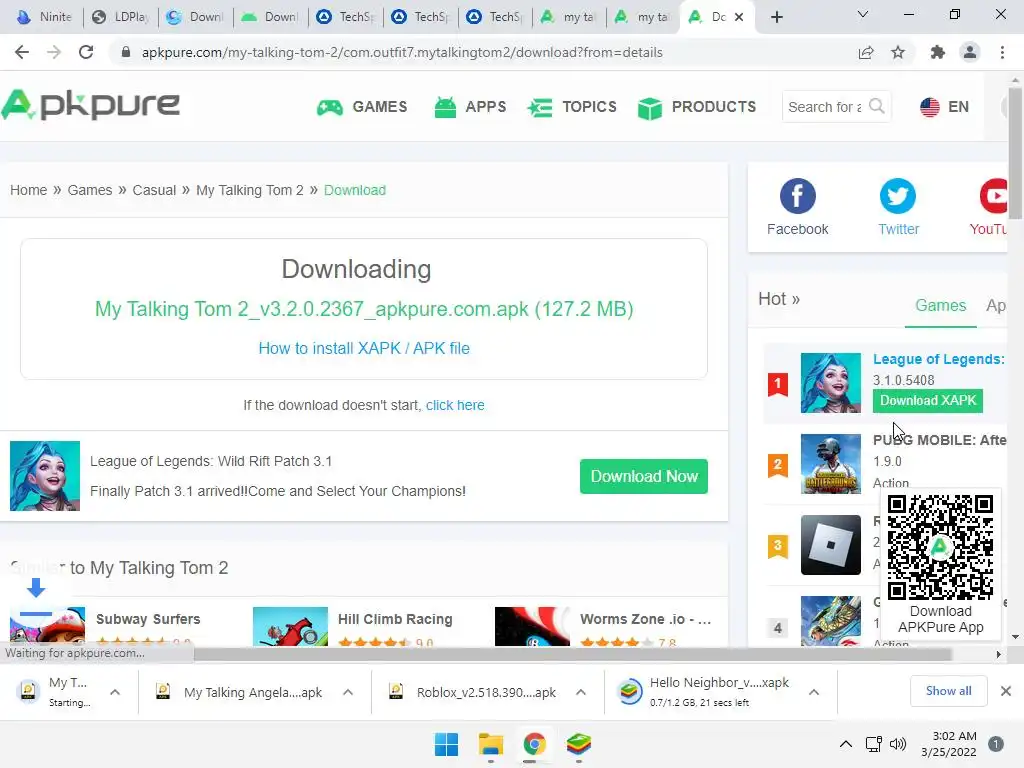Click the browser forward arrow
The image size is (1024, 768).
(x=54, y=52)
